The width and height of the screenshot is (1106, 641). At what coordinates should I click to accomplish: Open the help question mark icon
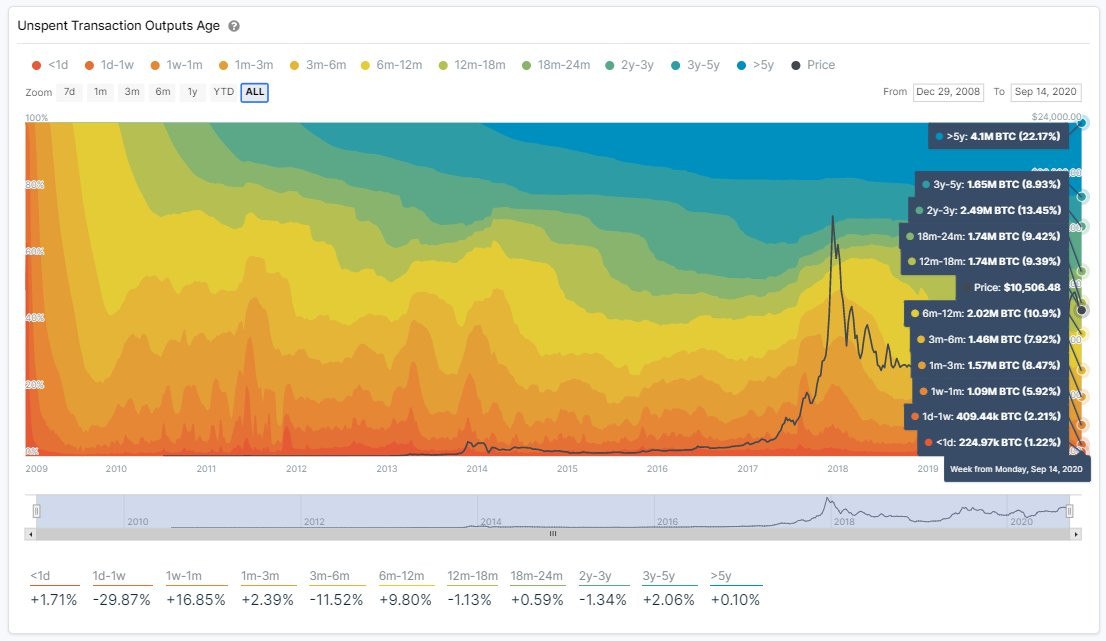click(234, 26)
